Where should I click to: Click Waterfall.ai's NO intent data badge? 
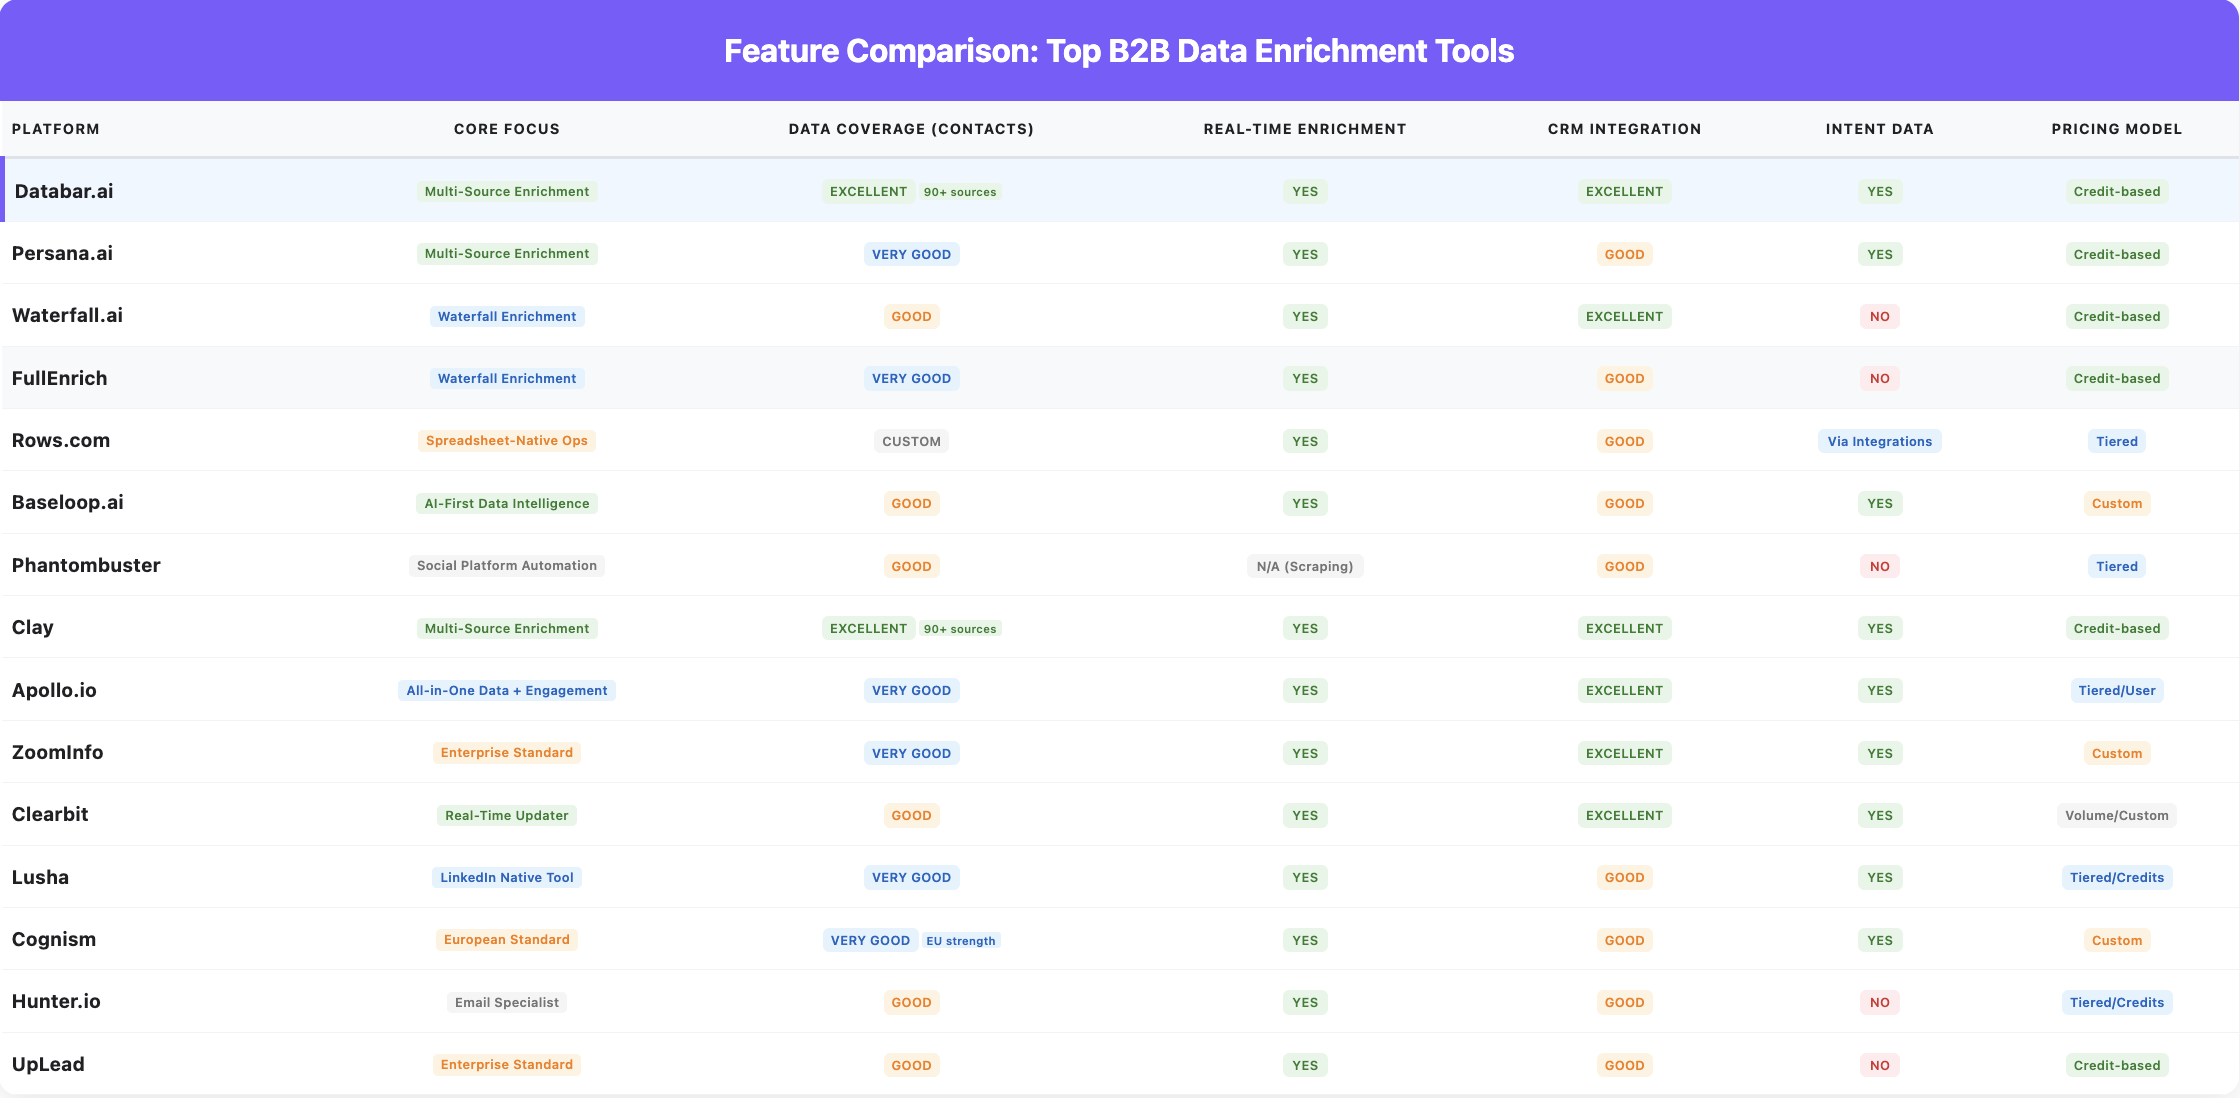pos(1880,316)
